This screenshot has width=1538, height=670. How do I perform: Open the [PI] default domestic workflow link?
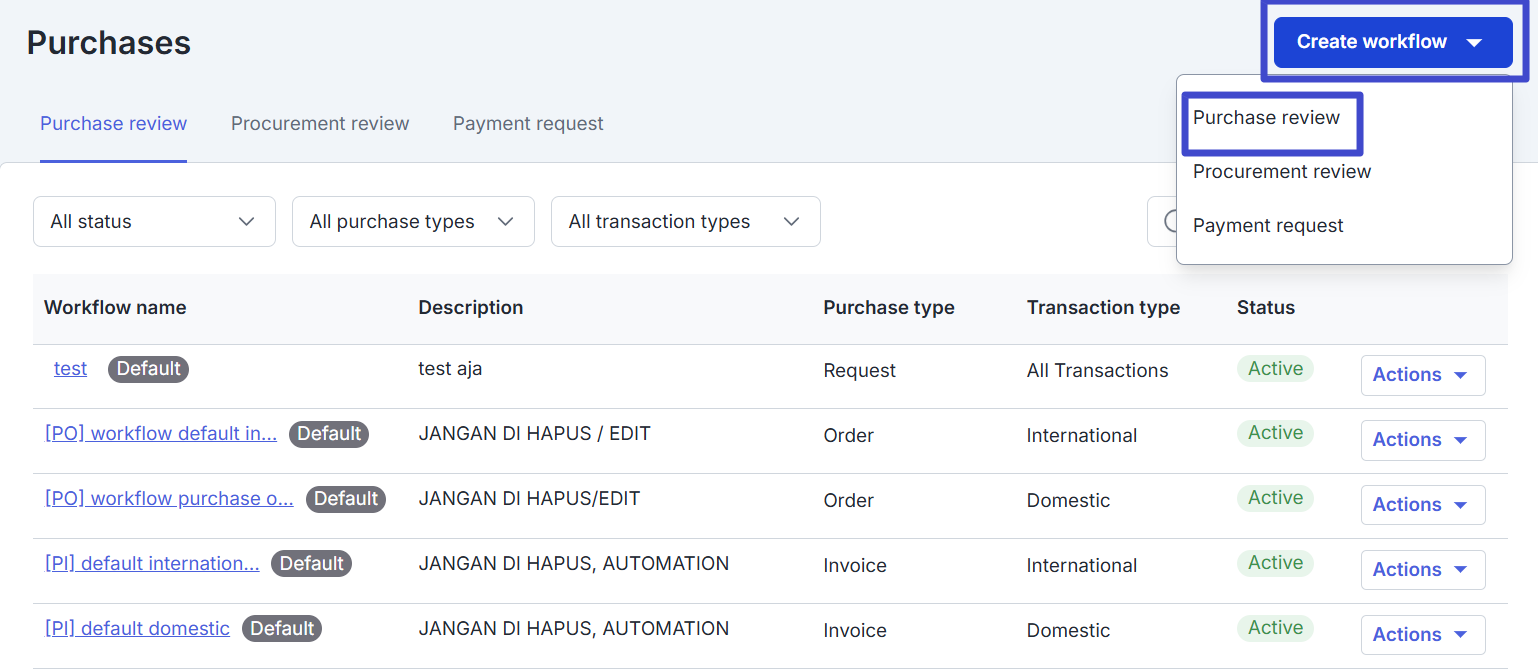(x=137, y=629)
